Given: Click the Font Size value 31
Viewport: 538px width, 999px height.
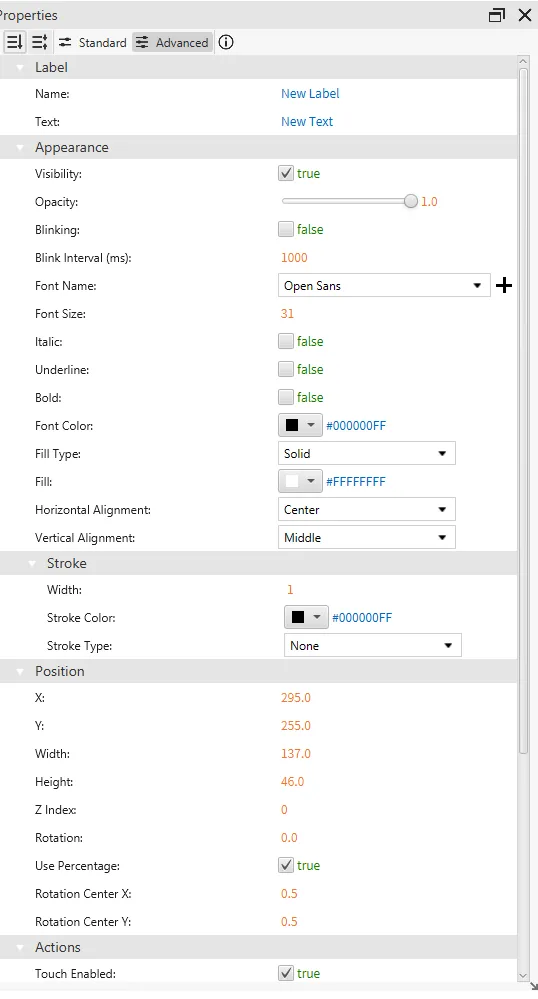Looking at the screenshot, I should pyautogui.click(x=287, y=313).
